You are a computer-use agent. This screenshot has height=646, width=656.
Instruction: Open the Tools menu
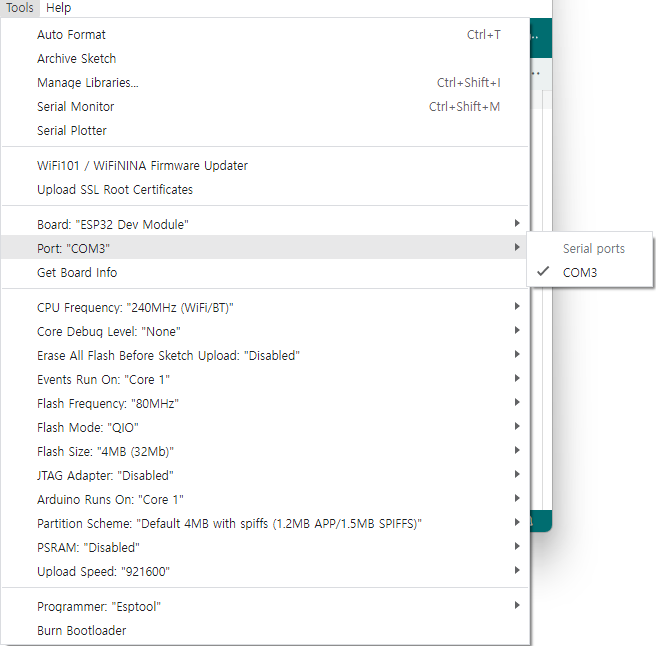coord(20,8)
